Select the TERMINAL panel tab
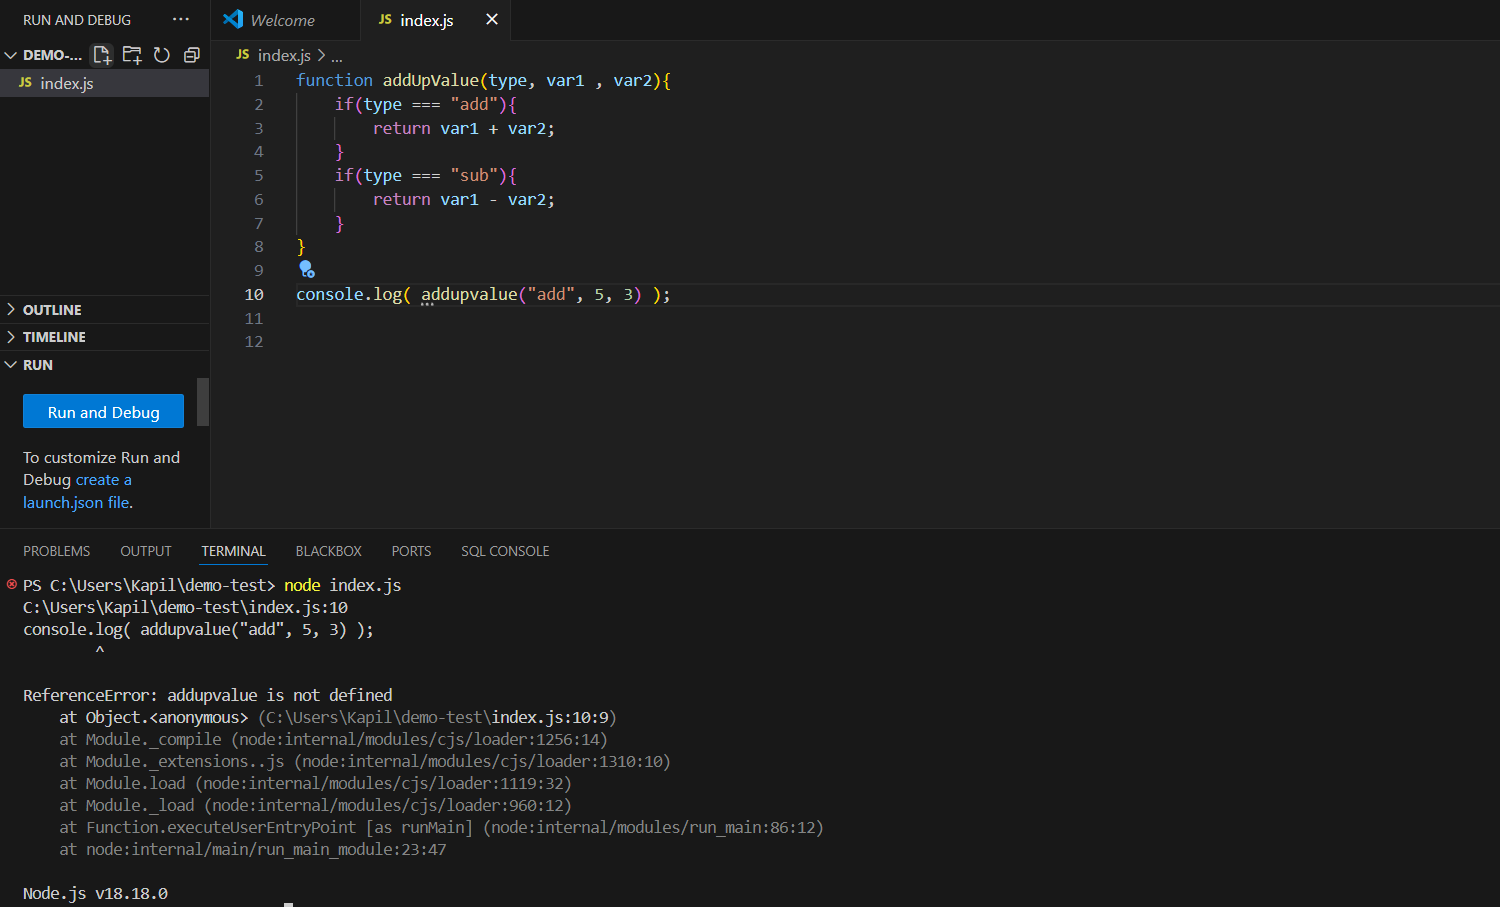 [x=234, y=551]
